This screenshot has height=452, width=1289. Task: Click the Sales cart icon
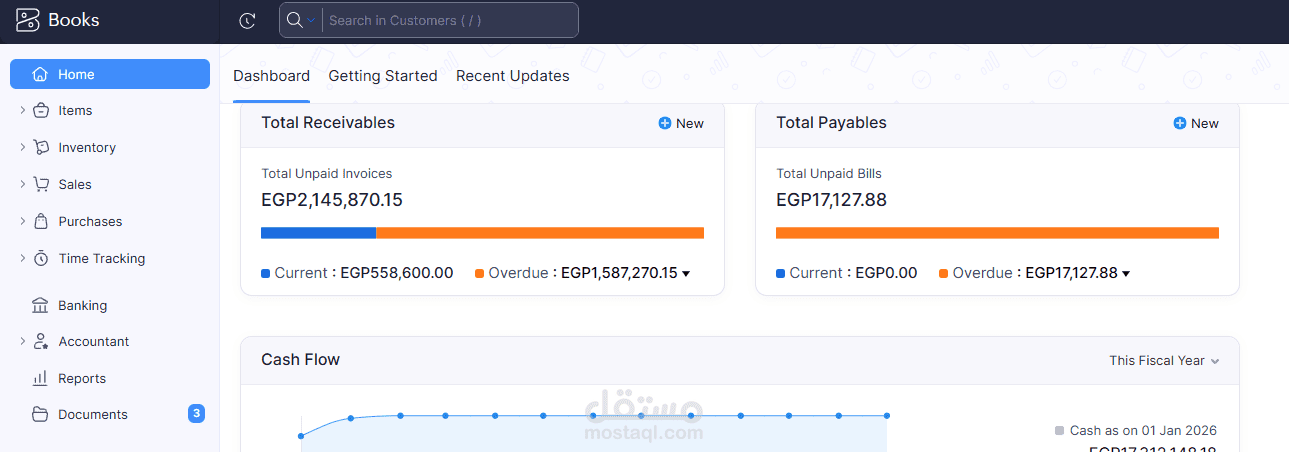40,185
